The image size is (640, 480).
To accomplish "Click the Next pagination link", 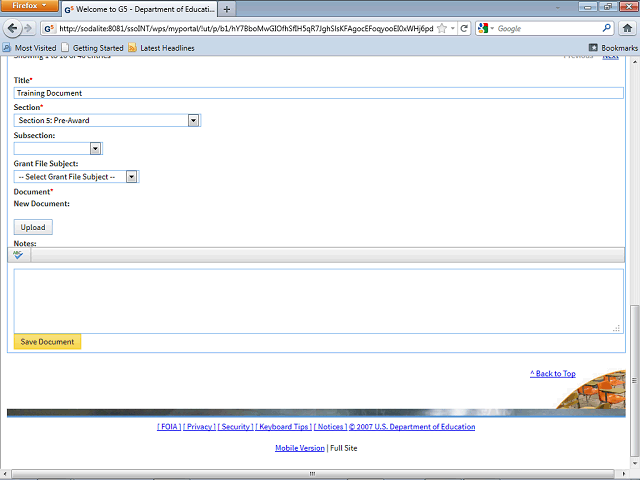I will pos(611,57).
